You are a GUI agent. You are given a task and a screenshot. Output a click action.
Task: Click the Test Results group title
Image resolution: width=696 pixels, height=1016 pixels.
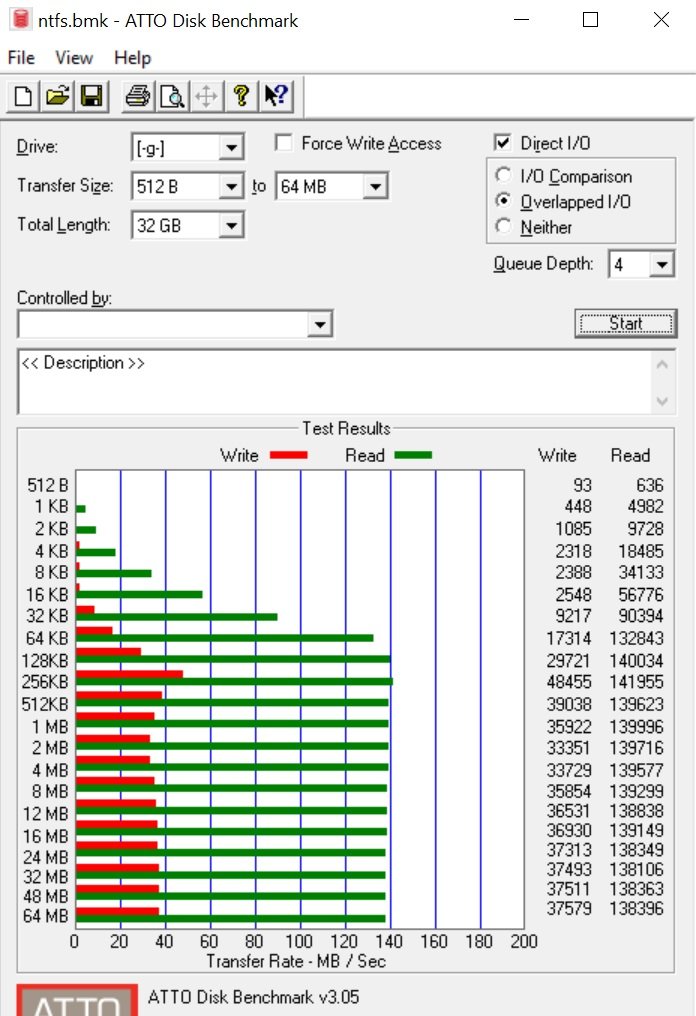tap(346, 428)
